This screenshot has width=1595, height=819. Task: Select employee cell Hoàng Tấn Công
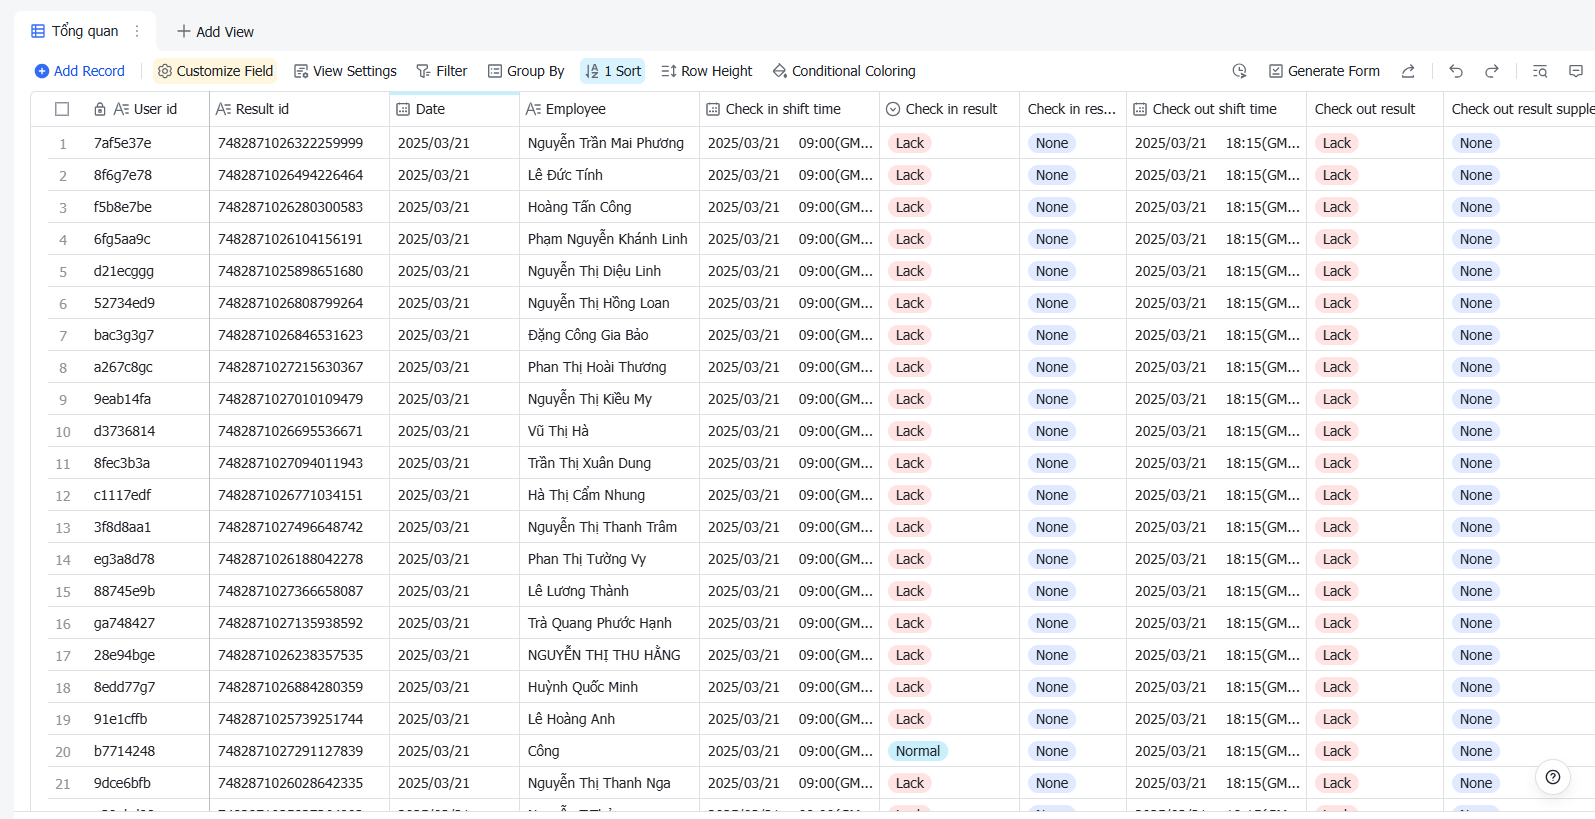point(609,207)
